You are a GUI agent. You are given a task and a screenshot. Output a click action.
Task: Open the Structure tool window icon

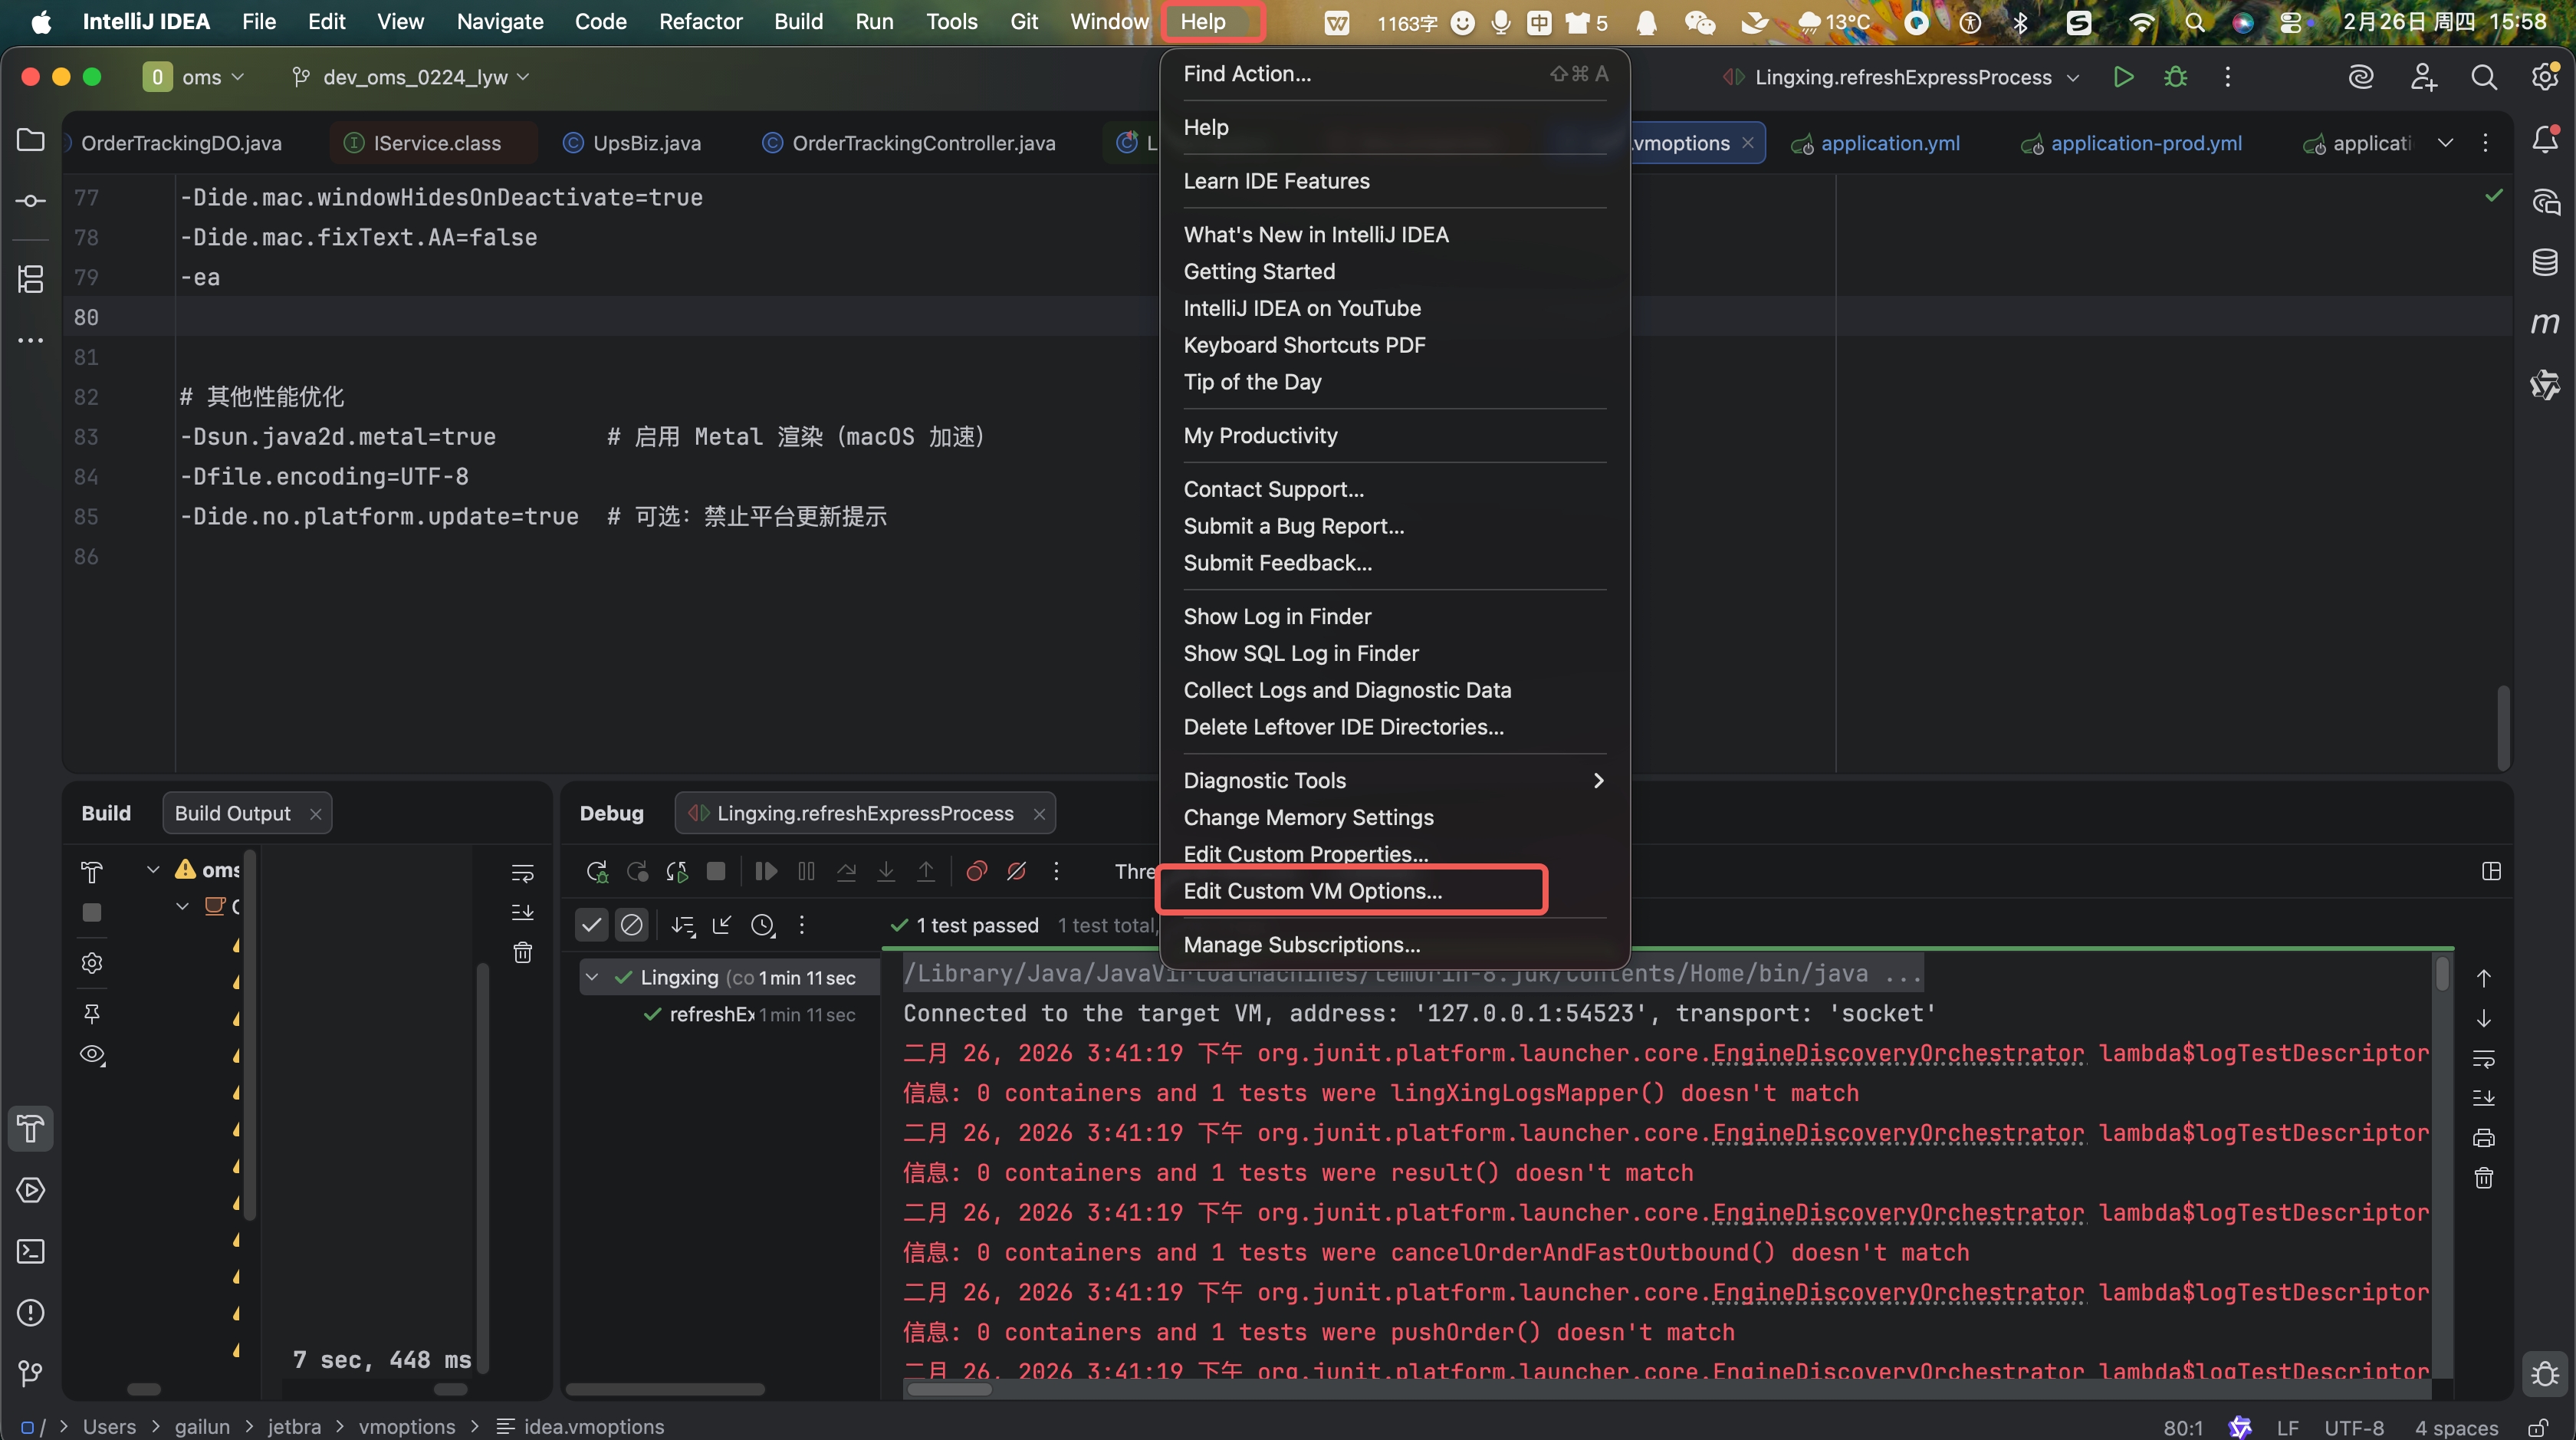coord(31,279)
